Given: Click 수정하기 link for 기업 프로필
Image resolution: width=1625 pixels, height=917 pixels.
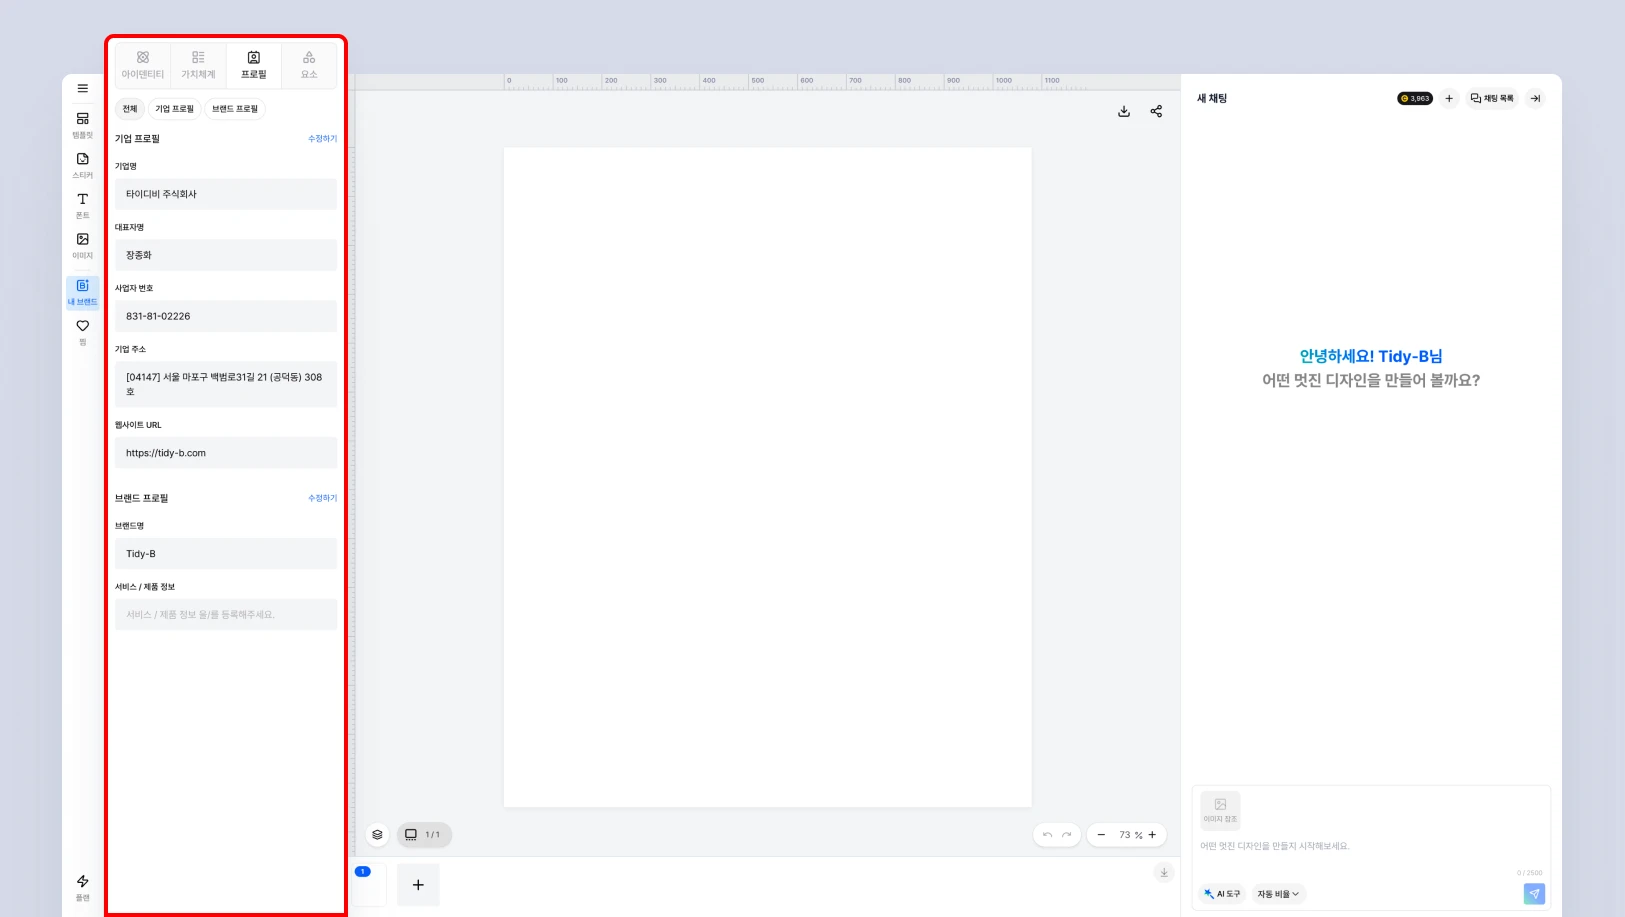Looking at the screenshot, I should coord(322,139).
